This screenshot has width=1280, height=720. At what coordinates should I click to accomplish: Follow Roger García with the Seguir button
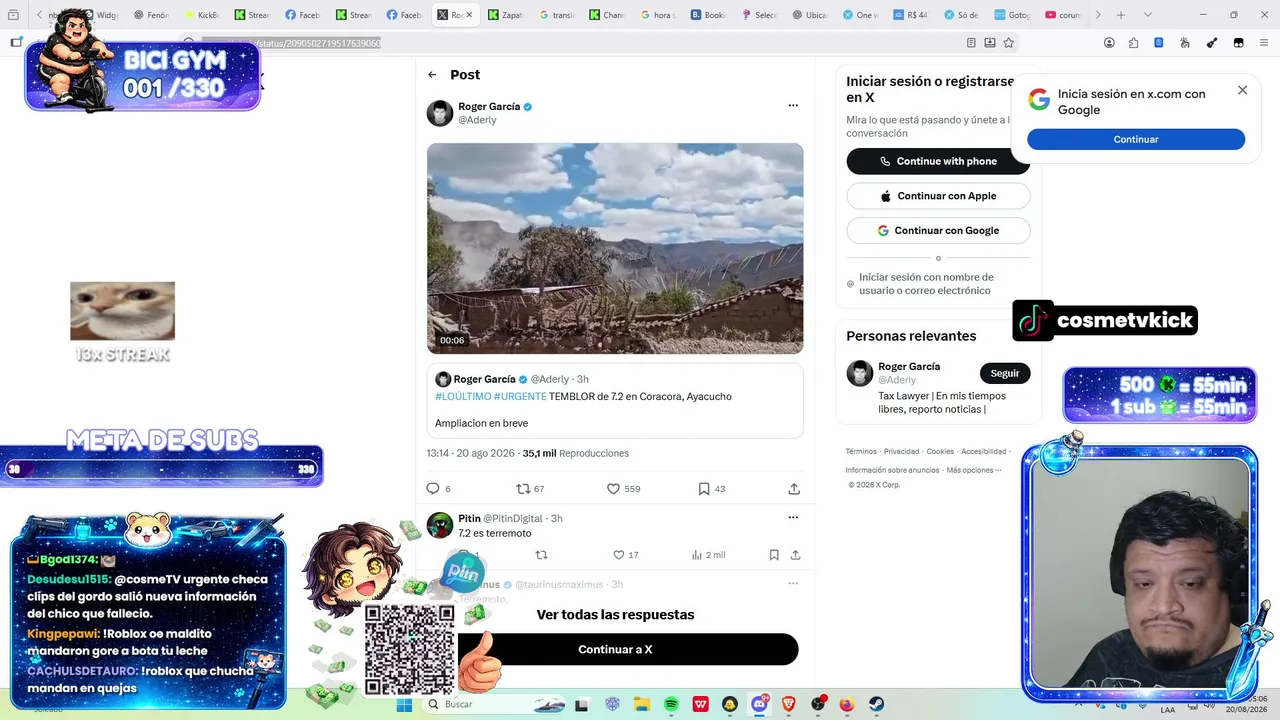pyautogui.click(x=1005, y=373)
